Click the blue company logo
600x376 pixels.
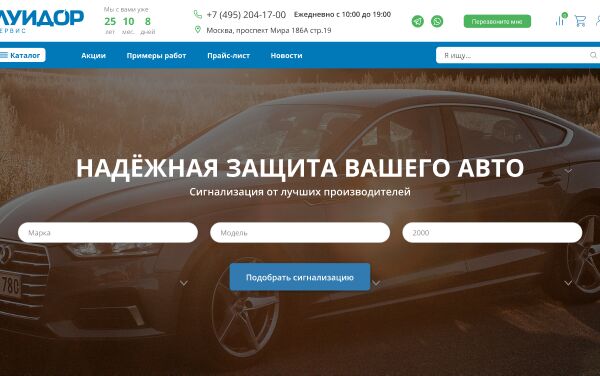click(41, 21)
